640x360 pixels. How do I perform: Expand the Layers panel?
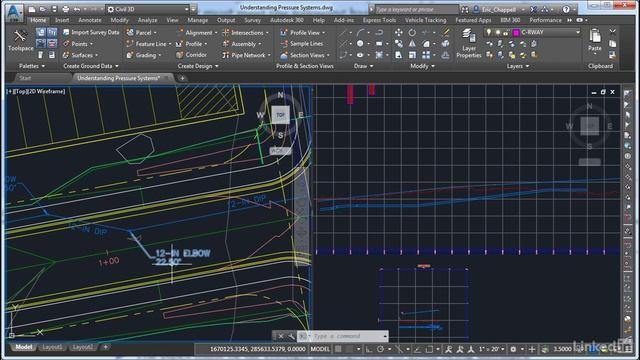518,66
